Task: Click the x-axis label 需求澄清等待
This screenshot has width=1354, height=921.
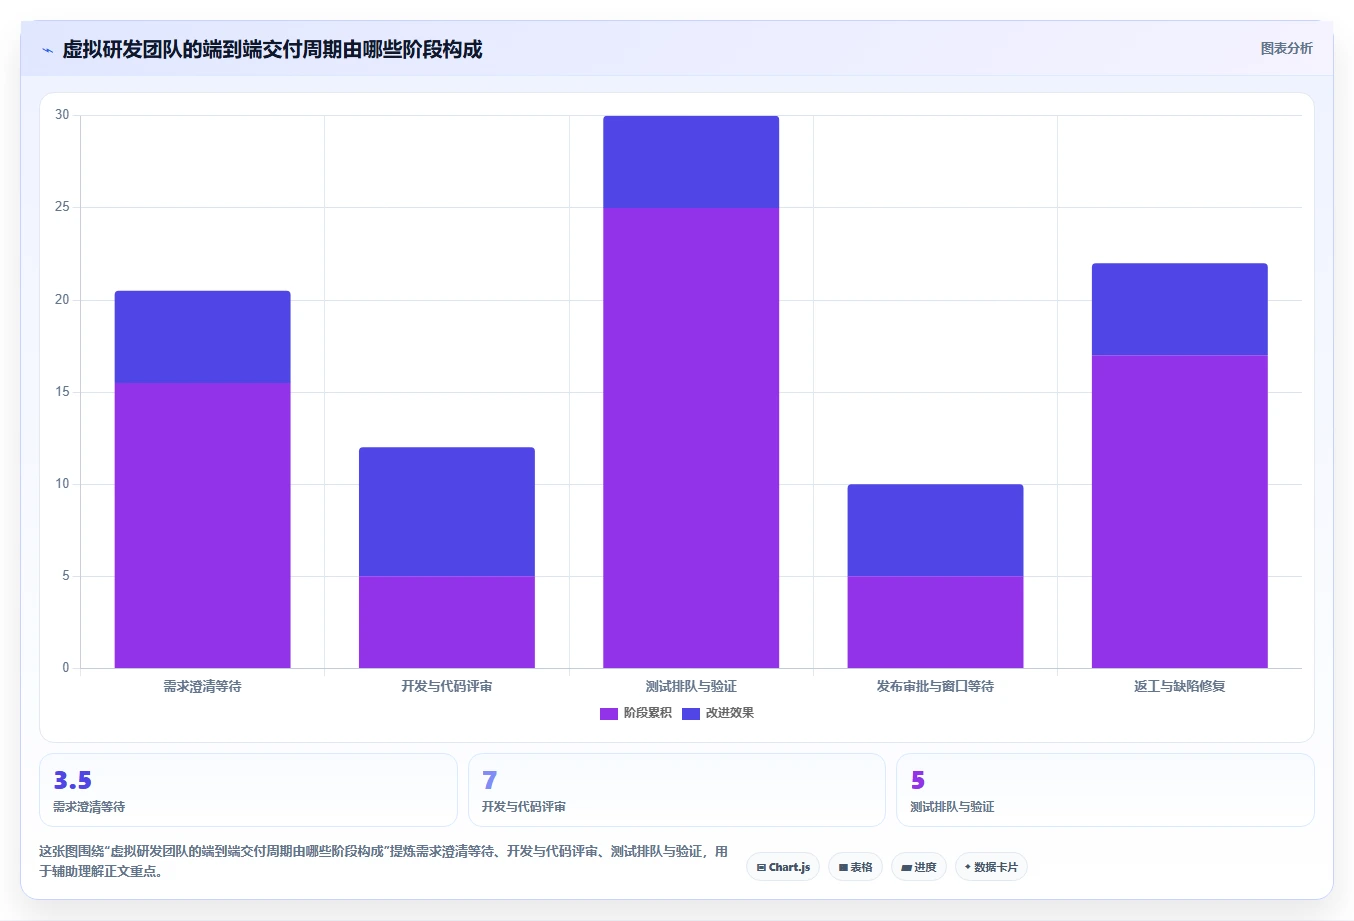Action: (203, 686)
